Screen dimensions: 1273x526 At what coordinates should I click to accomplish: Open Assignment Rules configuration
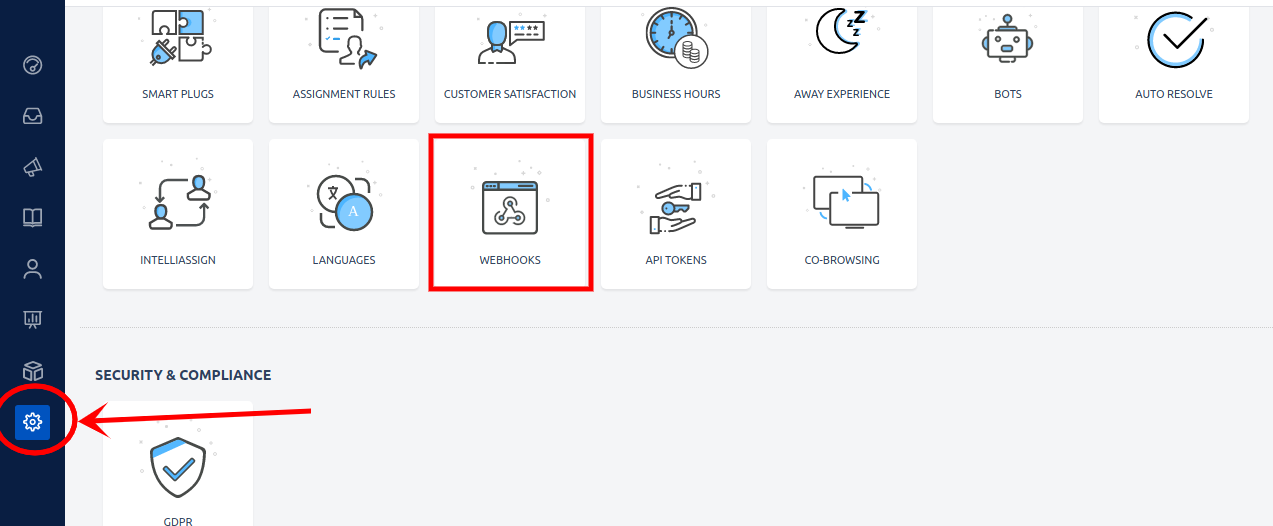tap(344, 60)
